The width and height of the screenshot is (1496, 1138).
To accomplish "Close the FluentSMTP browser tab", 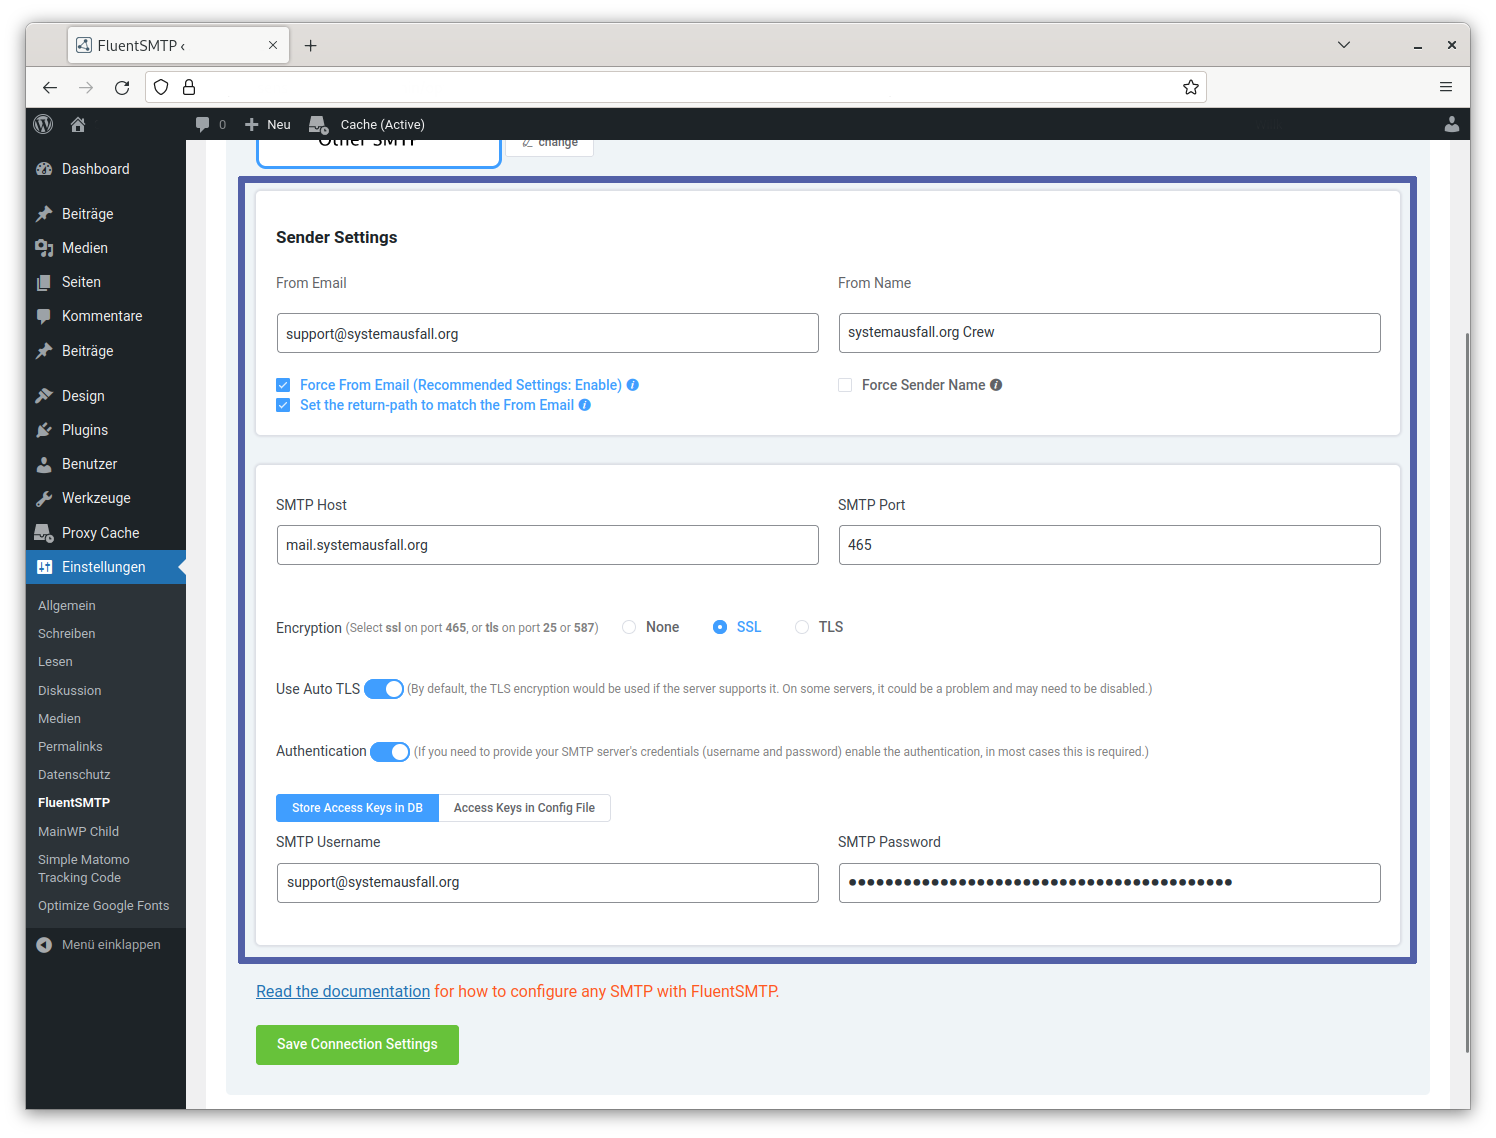I will (273, 45).
